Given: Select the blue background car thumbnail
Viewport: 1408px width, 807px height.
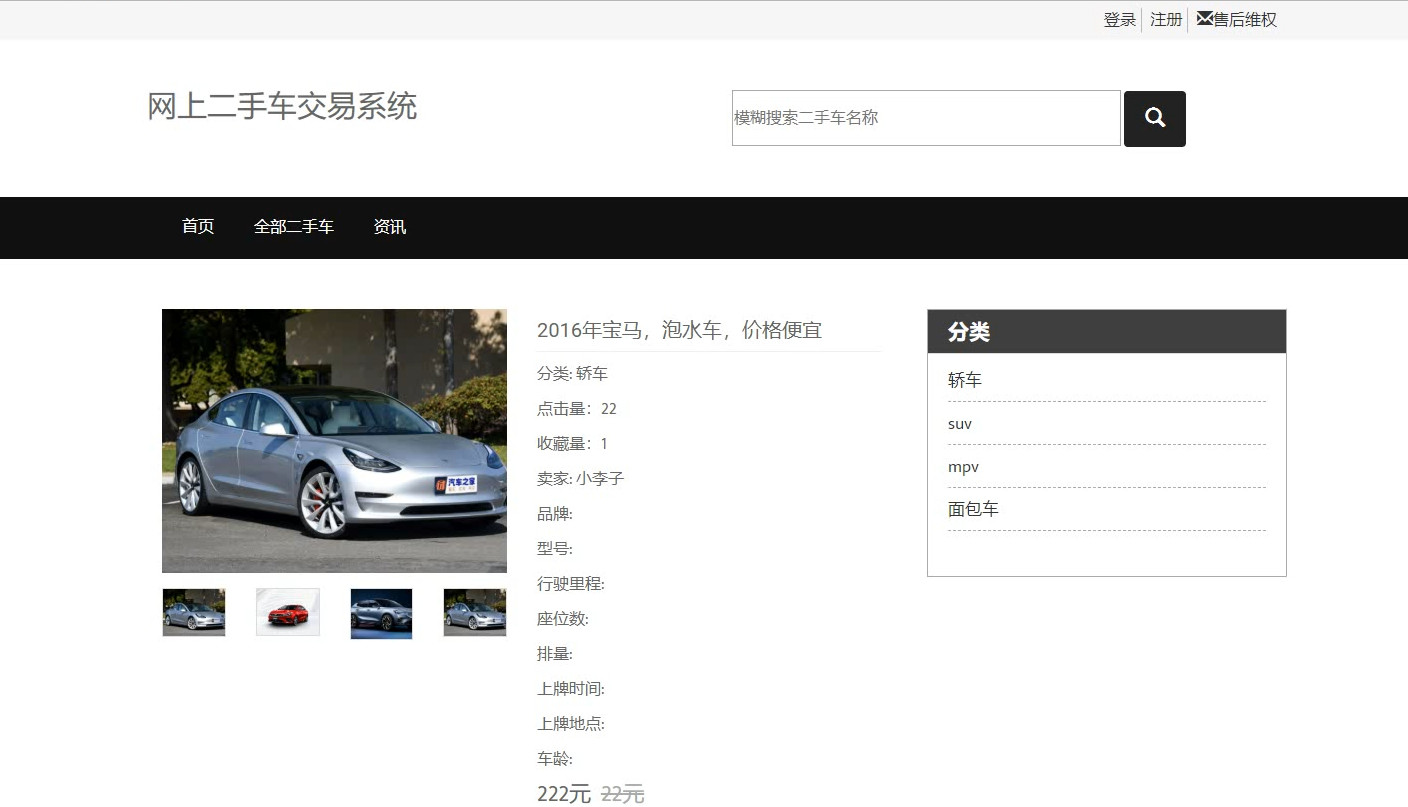Looking at the screenshot, I should [381, 613].
